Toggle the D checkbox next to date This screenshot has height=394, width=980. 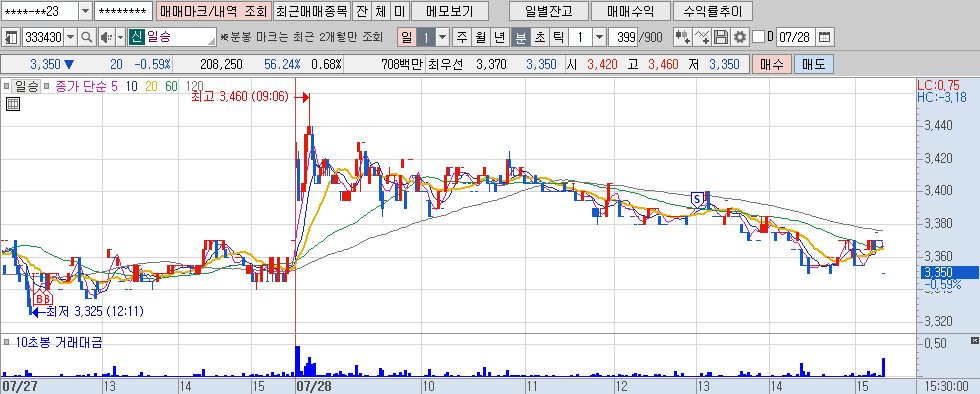(x=758, y=38)
